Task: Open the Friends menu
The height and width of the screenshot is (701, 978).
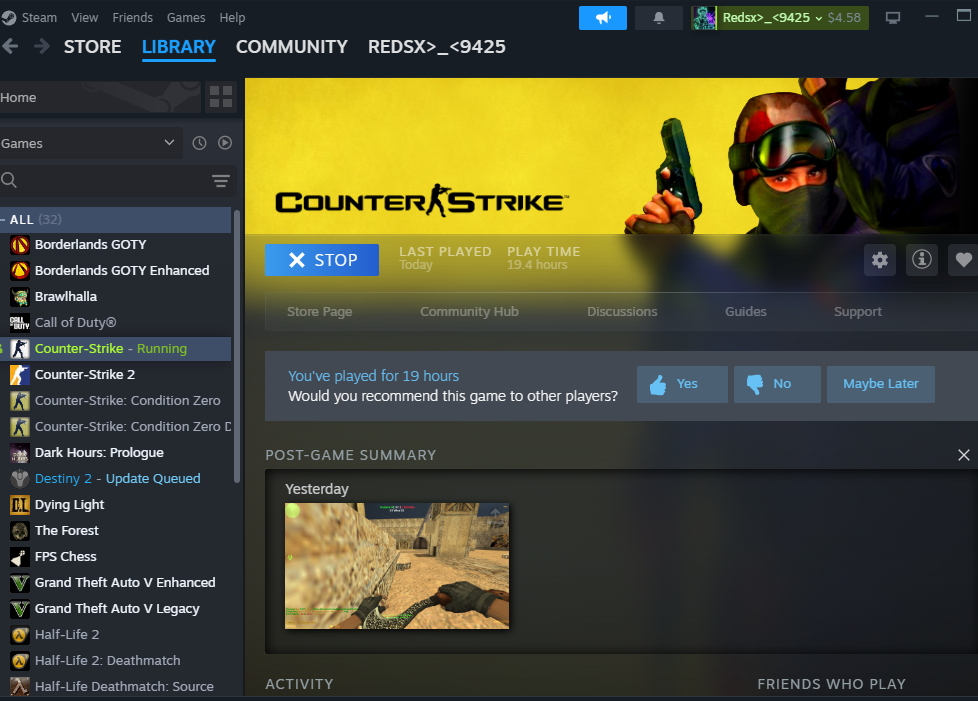Action: click(132, 18)
